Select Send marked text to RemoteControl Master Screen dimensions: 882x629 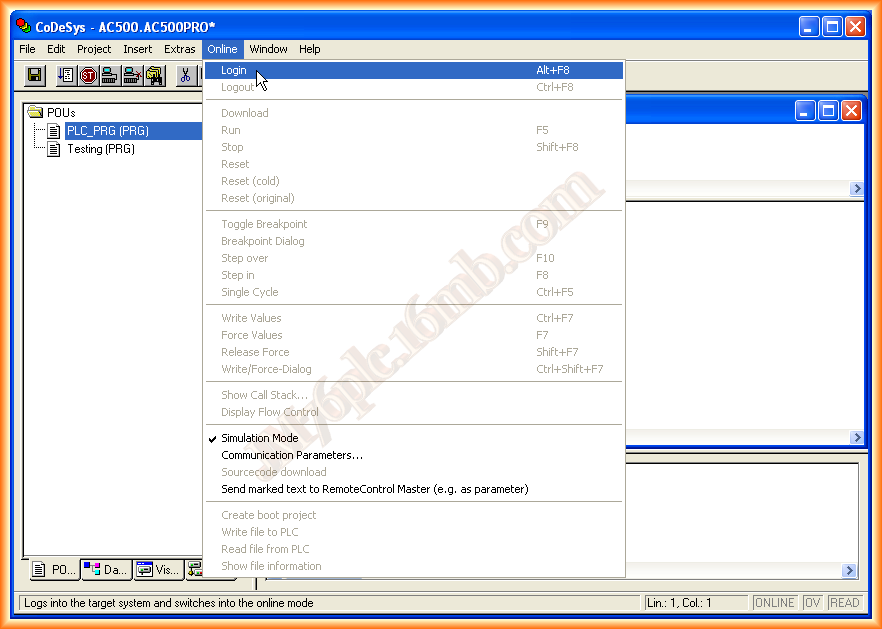374,489
